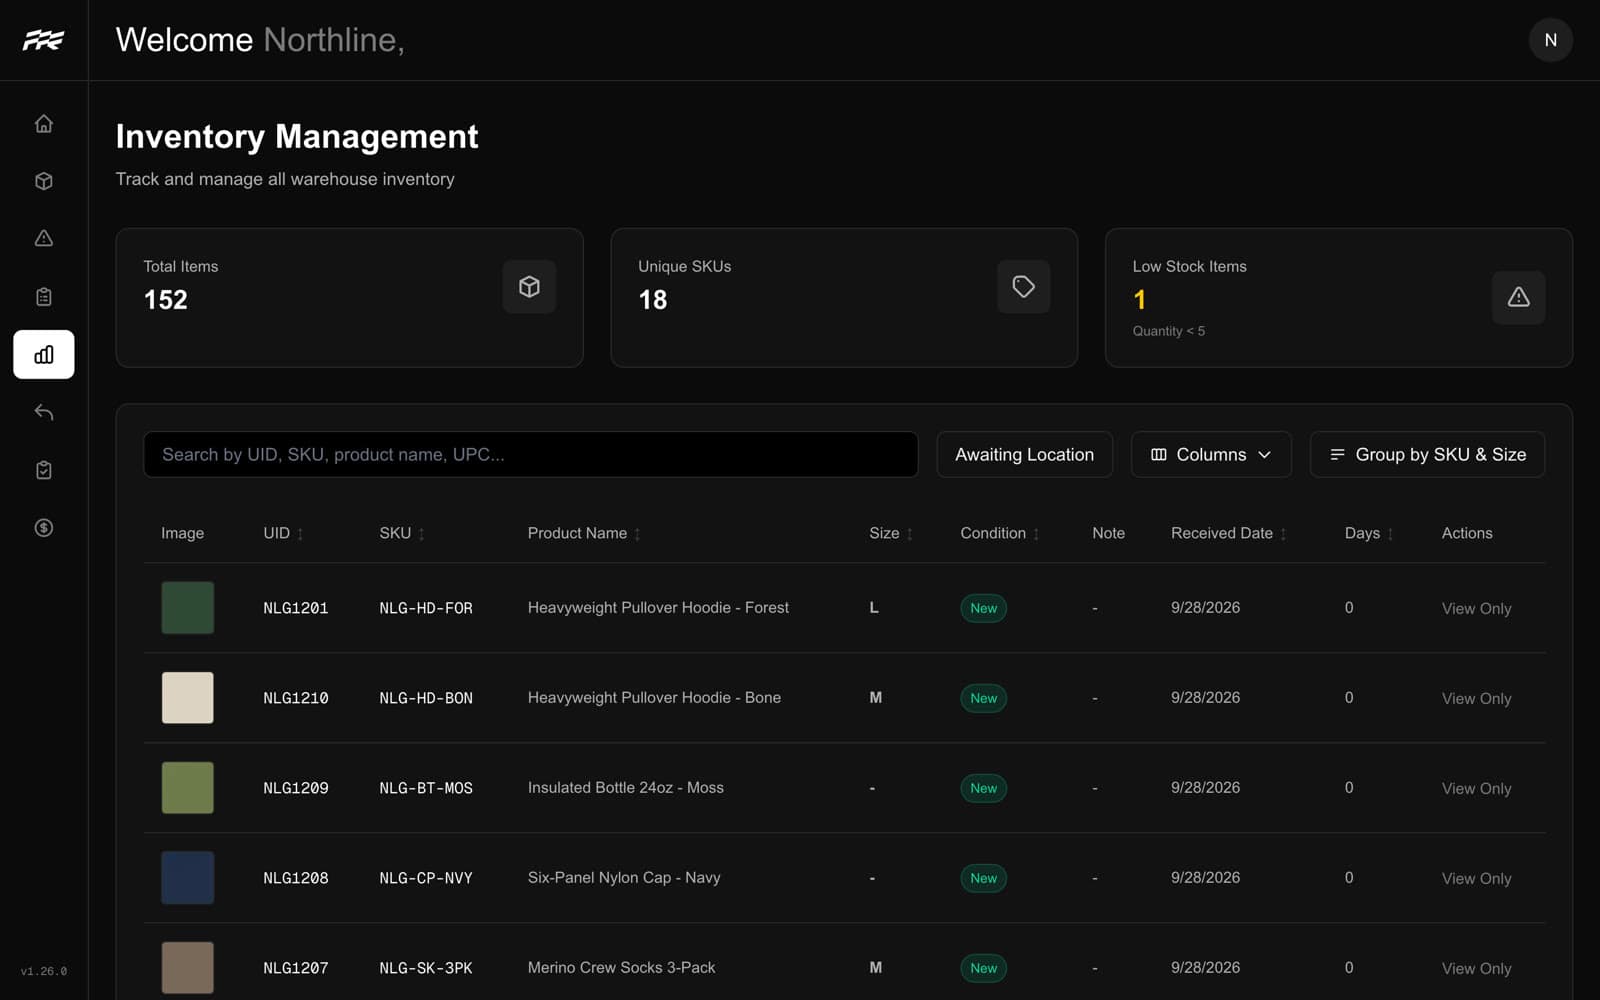
Task: Click Heavyweight Pullover Hoodie - Forest
Action: (658, 607)
